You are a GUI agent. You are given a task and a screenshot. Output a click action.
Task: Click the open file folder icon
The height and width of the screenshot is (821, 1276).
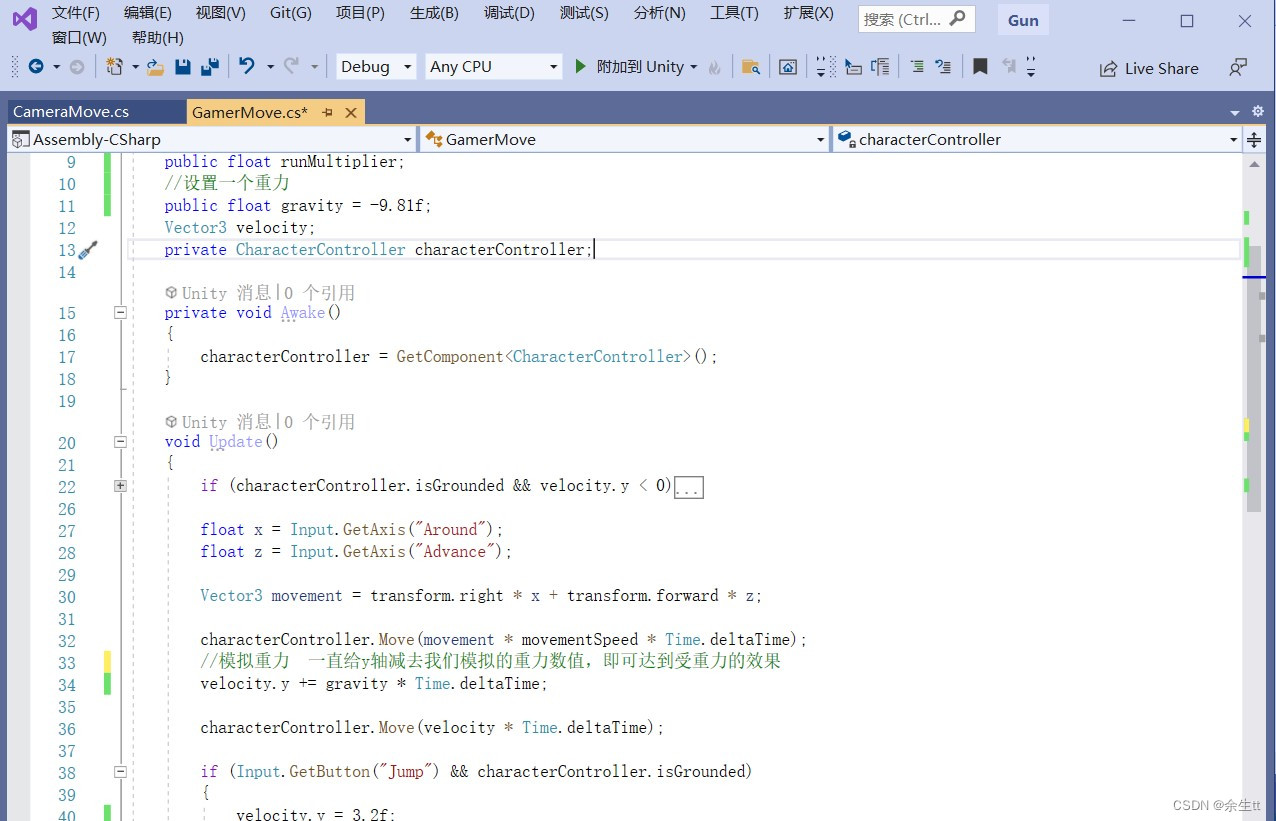click(x=155, y=67)
